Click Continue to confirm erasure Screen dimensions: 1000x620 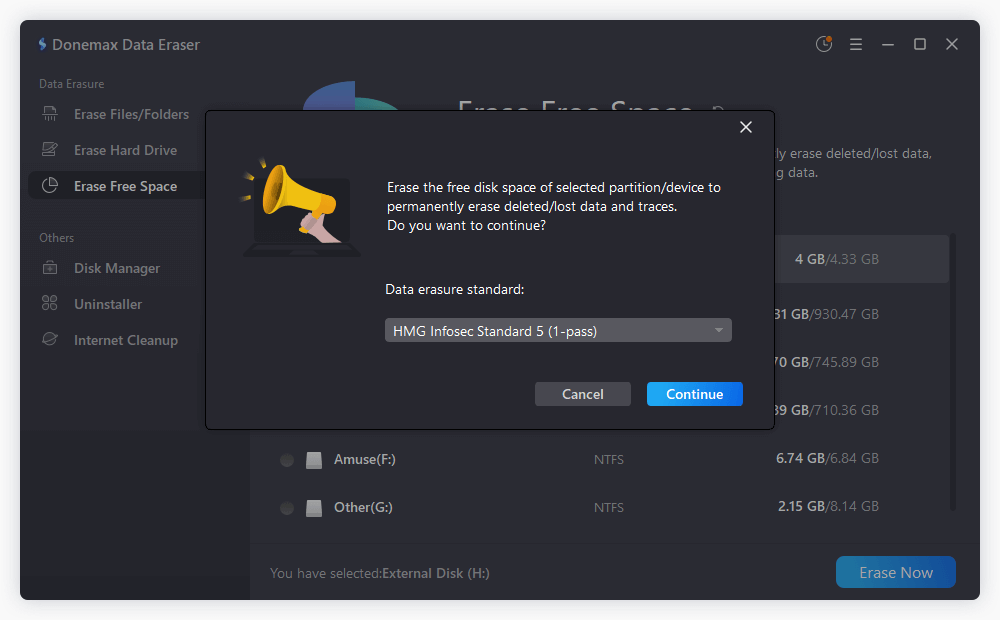[695, 394]
